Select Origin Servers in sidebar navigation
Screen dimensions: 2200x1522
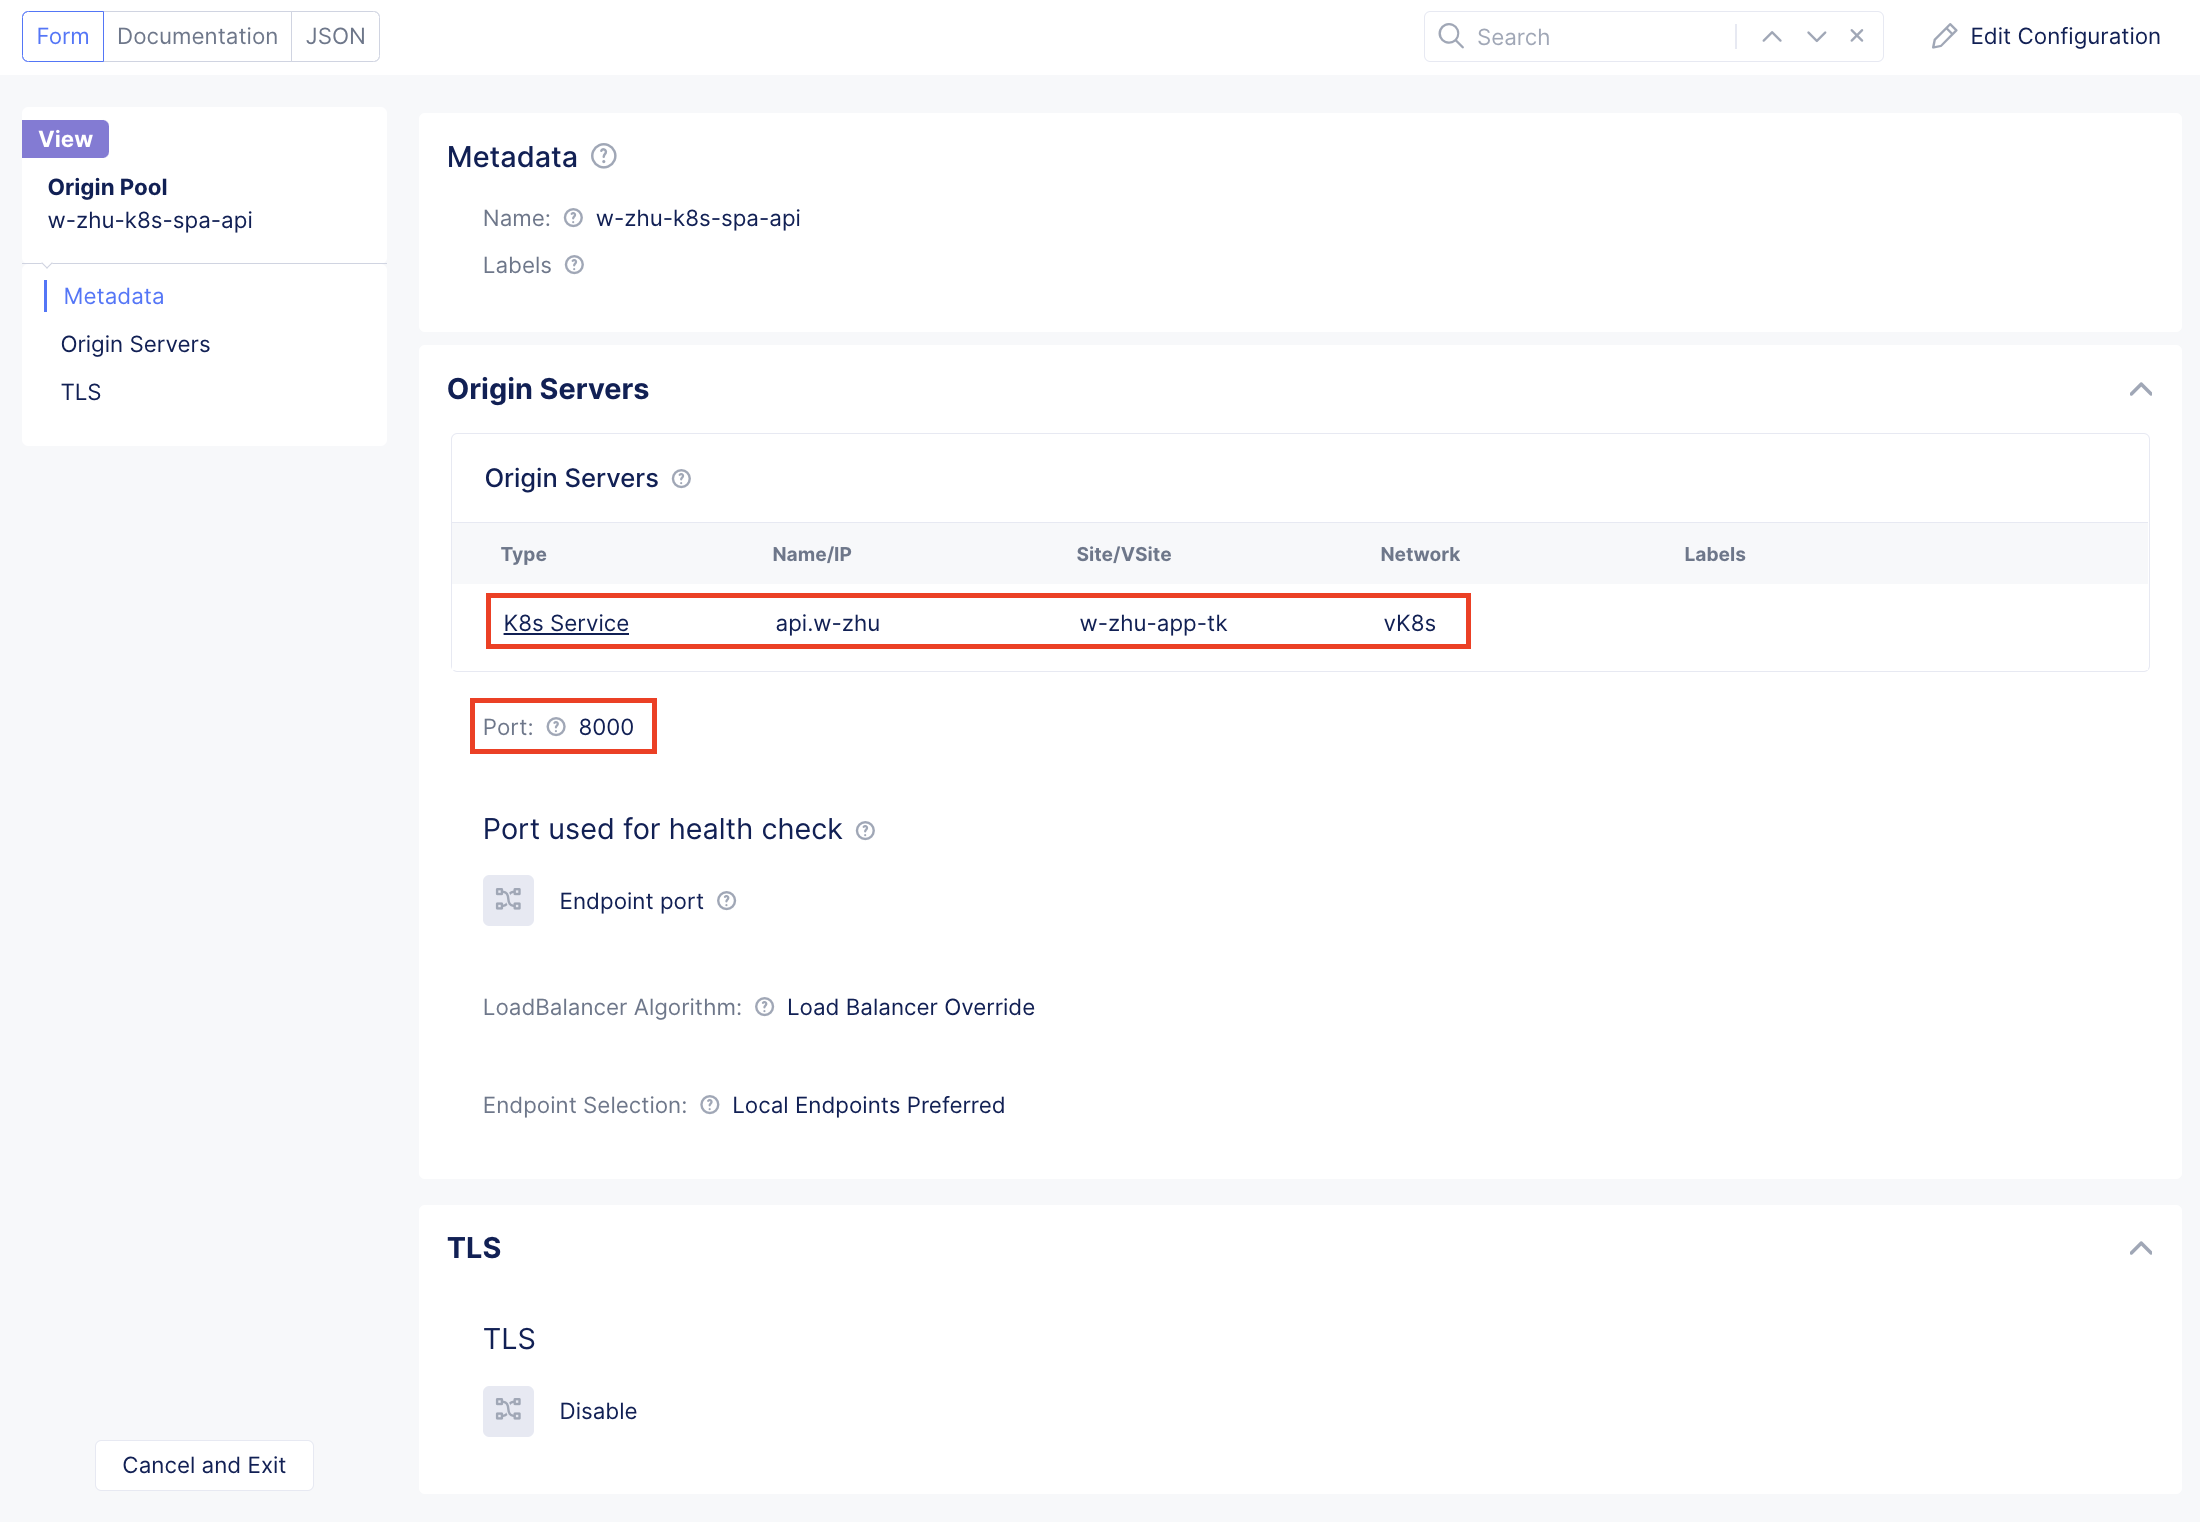pyautogui.click(x=136, y=344)
